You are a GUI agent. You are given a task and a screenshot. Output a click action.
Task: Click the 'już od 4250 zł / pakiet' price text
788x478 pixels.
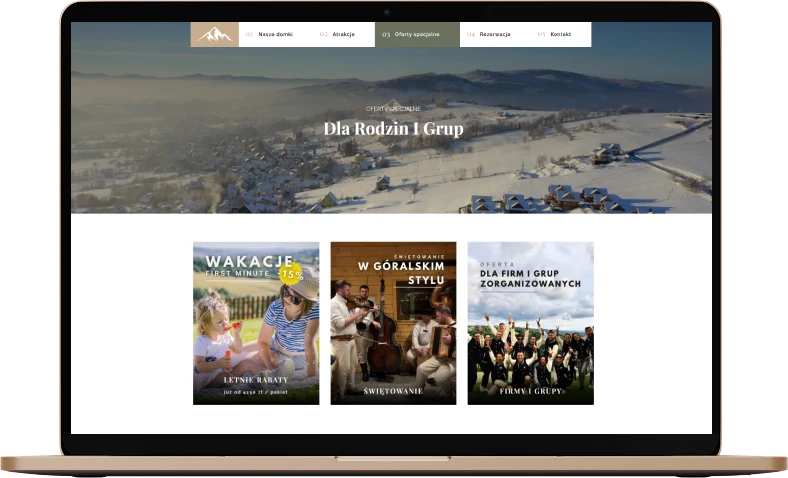click(x=256, y=392)
